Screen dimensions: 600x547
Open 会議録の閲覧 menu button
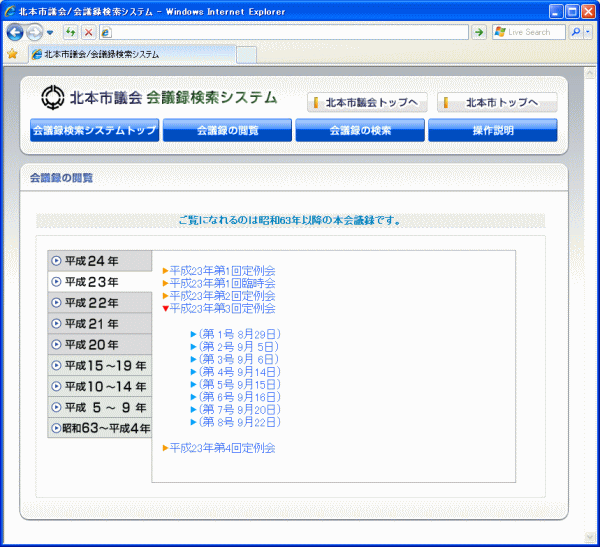[227, 130]
